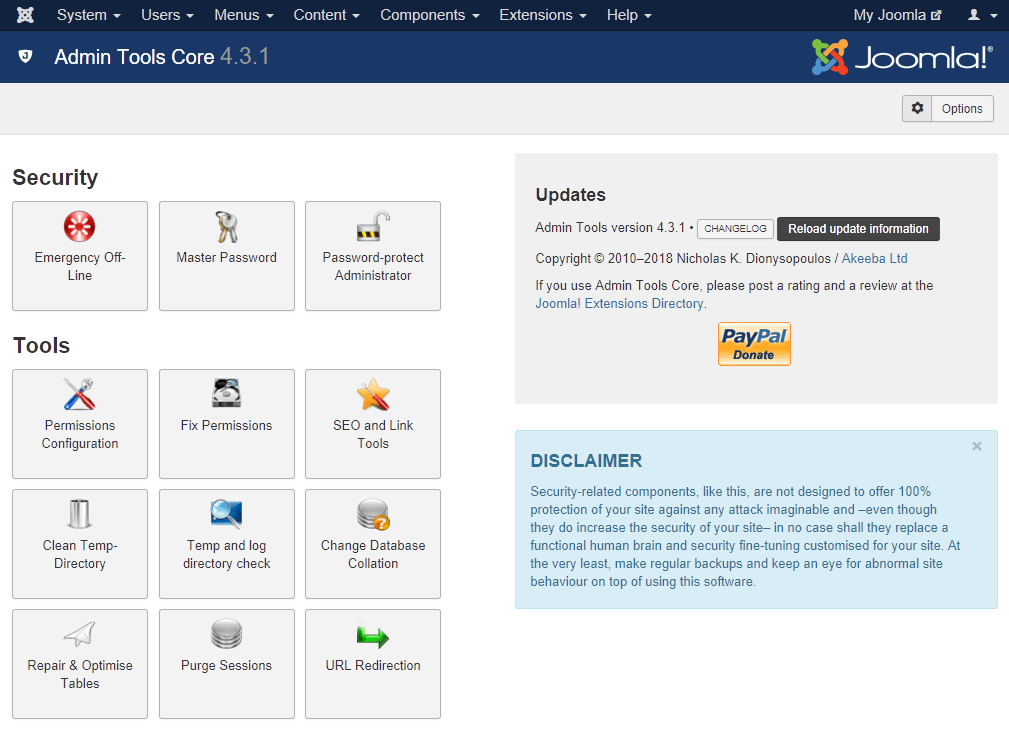Open the Emergency Off-Line tool
Image resolution: width=1009 pixels, height=741 pixels.
80,256
